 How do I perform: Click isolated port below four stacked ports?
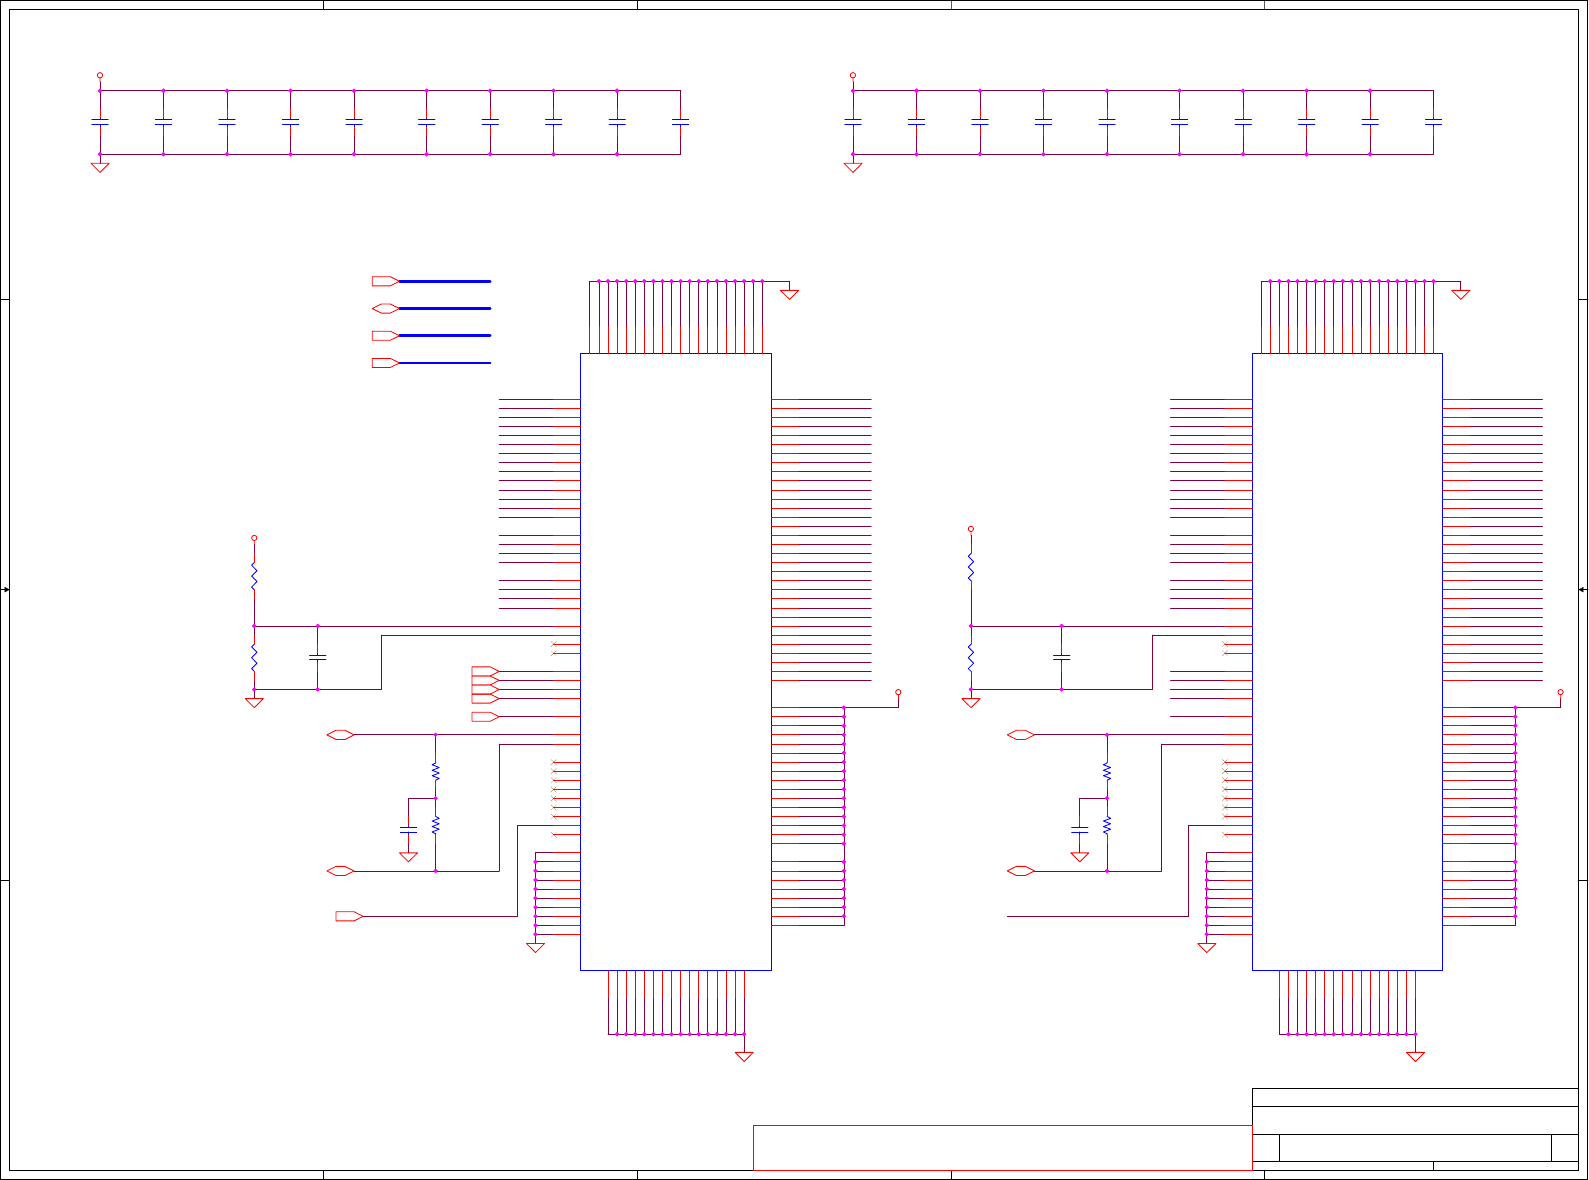coord(485,717)
